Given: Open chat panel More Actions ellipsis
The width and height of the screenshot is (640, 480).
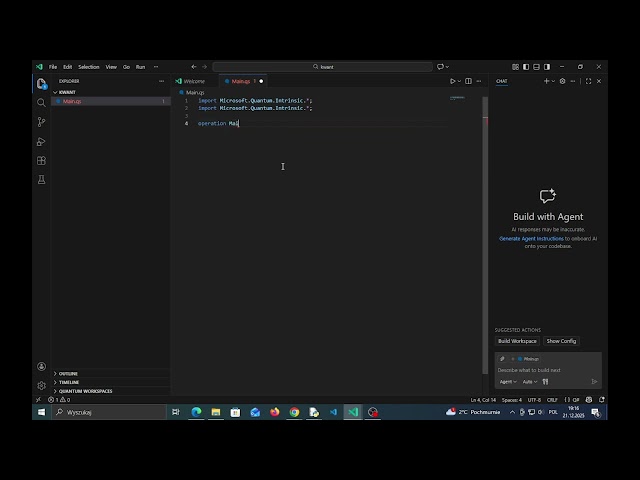Looking at the screenshot, I should [573, 81].
